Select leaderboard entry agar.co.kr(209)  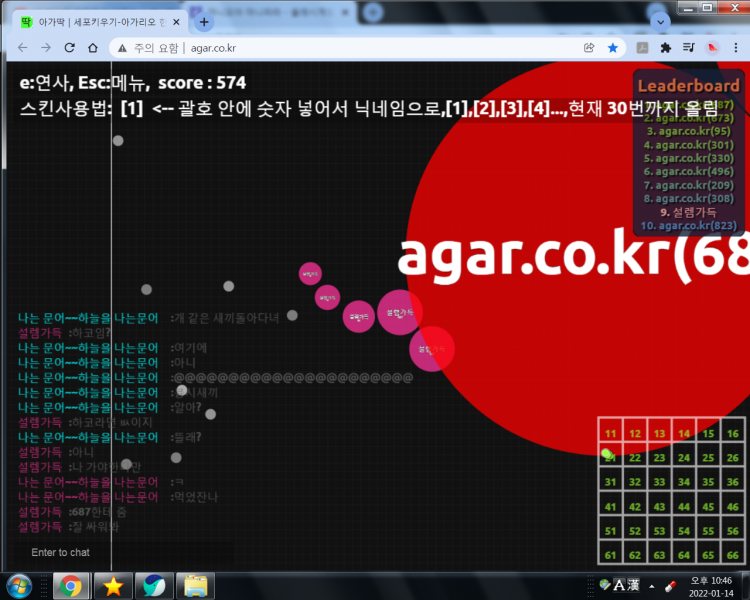click(x=689, y=185)
